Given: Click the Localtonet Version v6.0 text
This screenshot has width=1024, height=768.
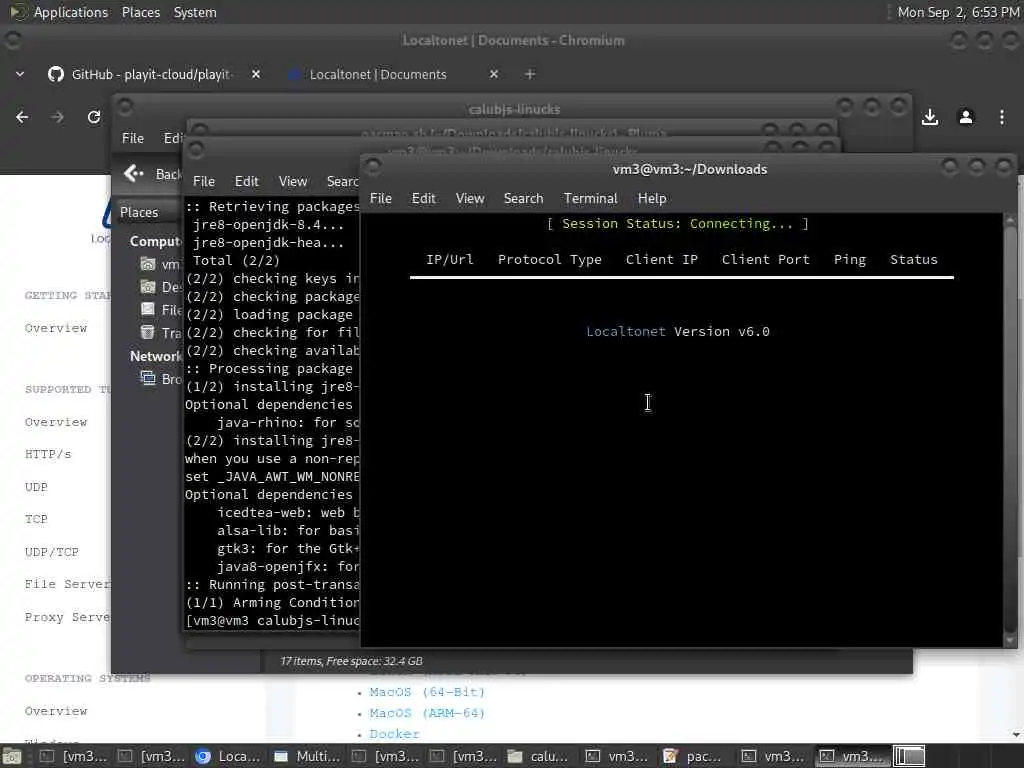Looking at the screenshot, I should pyautogui.click(x=678, y=332).
